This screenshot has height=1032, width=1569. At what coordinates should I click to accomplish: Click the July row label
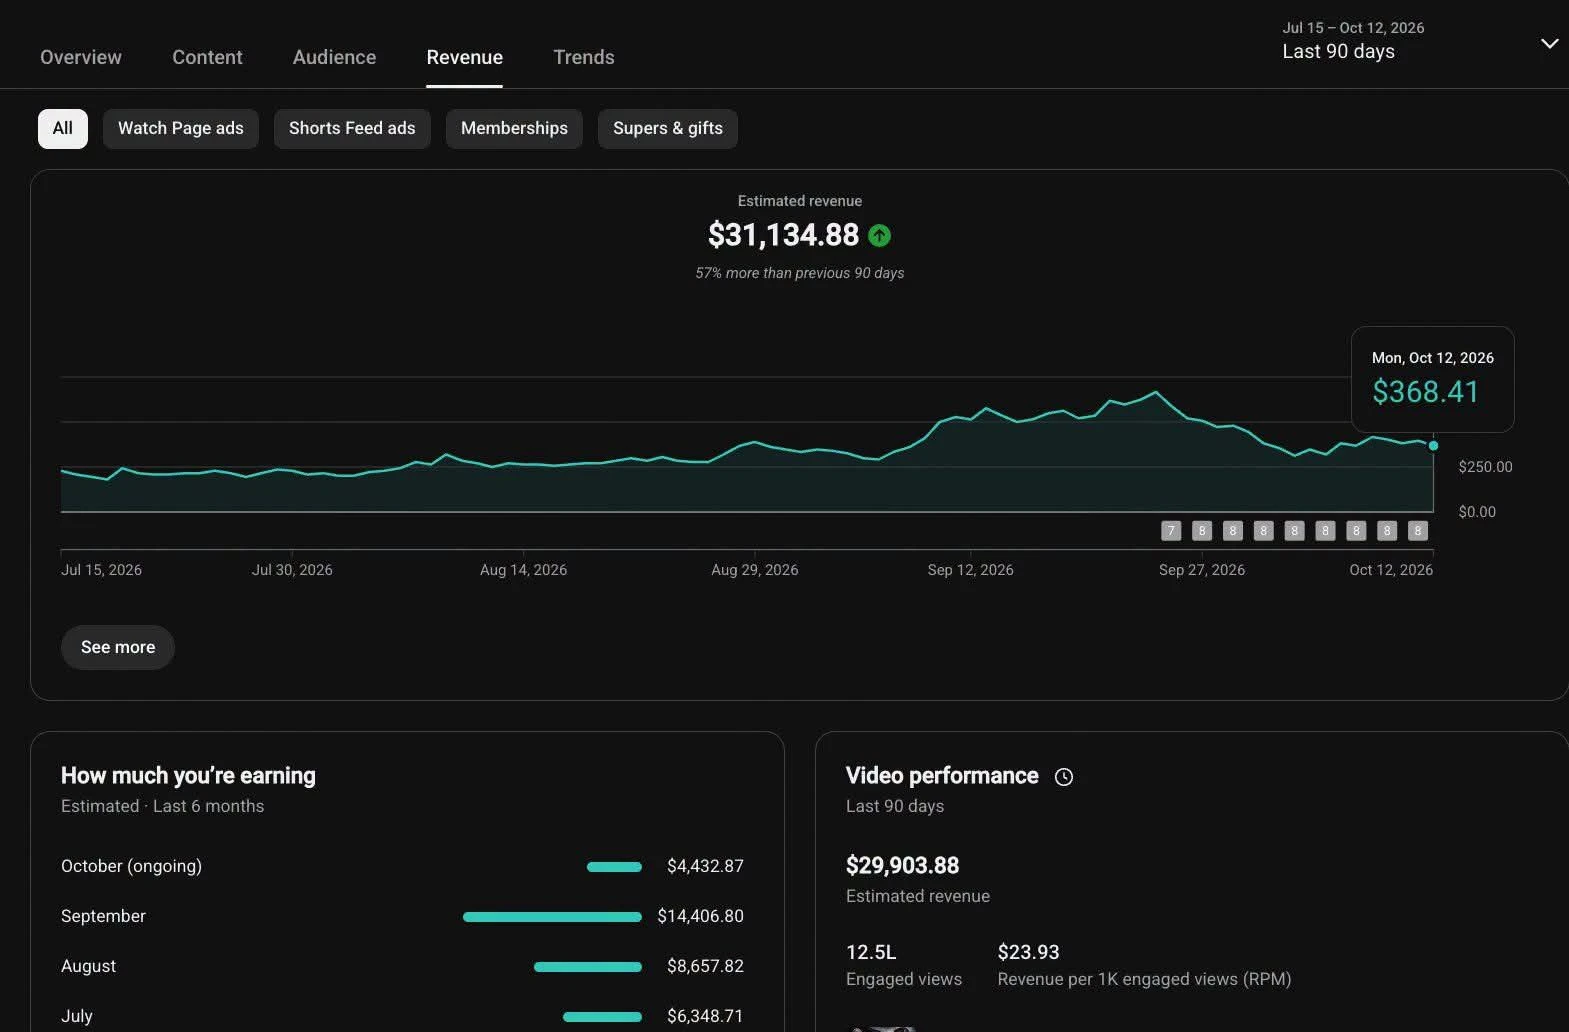[77, 1016]
